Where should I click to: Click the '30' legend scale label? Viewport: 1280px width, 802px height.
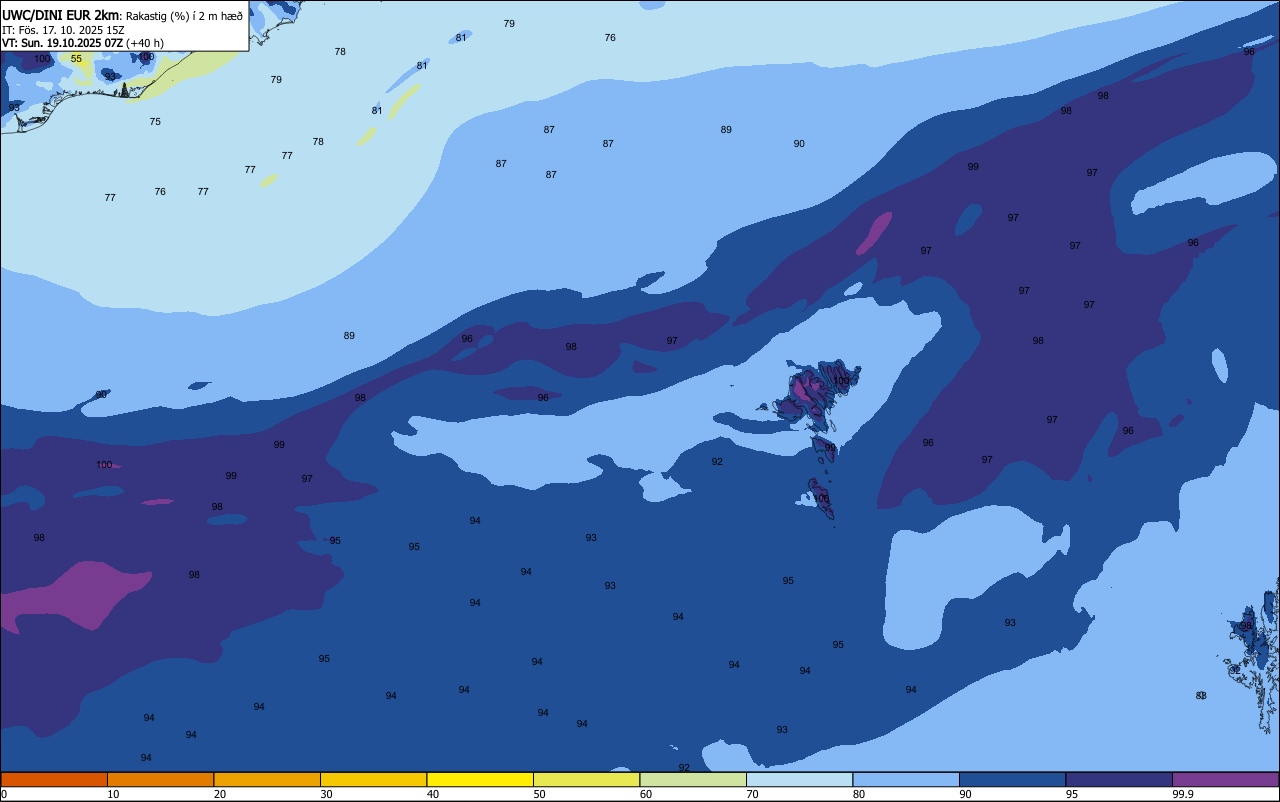326,794
